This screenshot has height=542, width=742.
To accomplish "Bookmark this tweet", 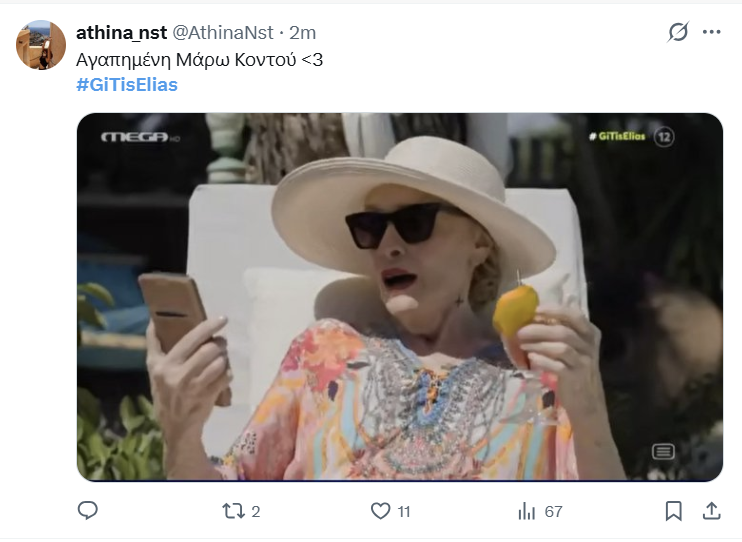I will [673, 511].
